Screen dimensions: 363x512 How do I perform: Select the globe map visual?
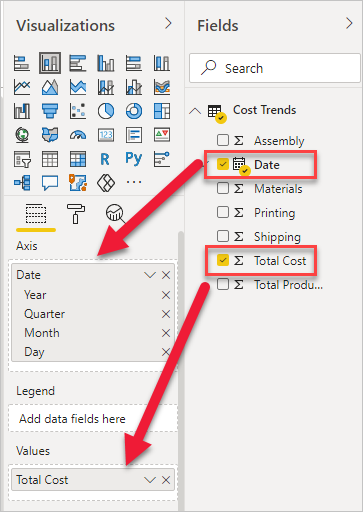tap(22, 135)
